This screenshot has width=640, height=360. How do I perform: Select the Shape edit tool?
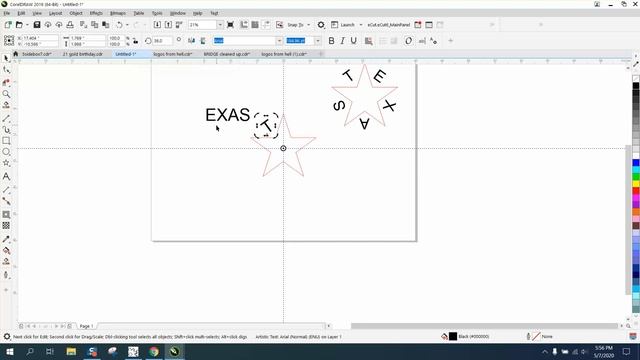coord(6,70)
